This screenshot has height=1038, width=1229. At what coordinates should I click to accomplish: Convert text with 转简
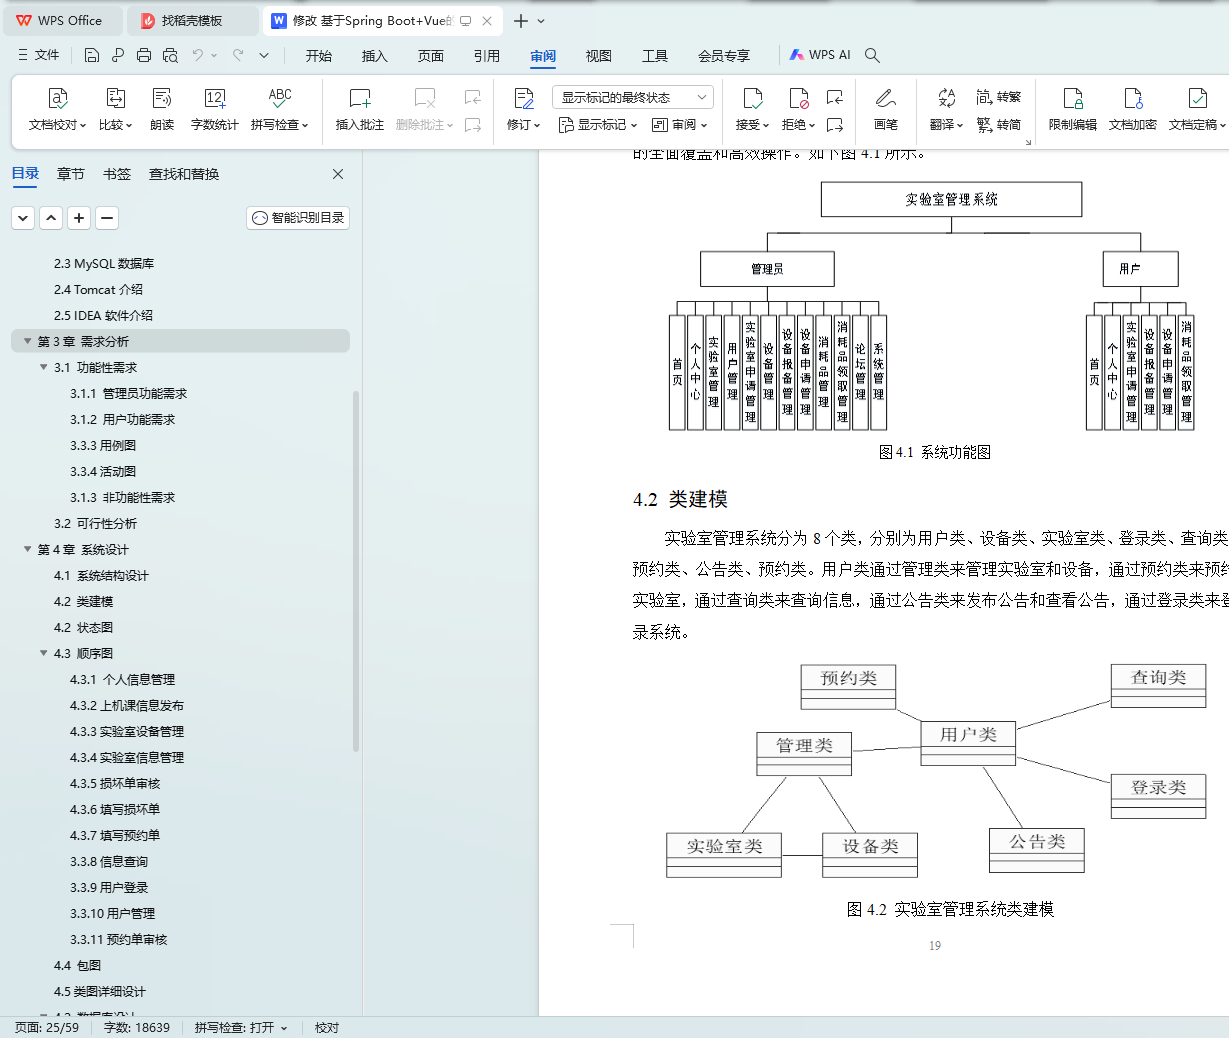point(999,125)
